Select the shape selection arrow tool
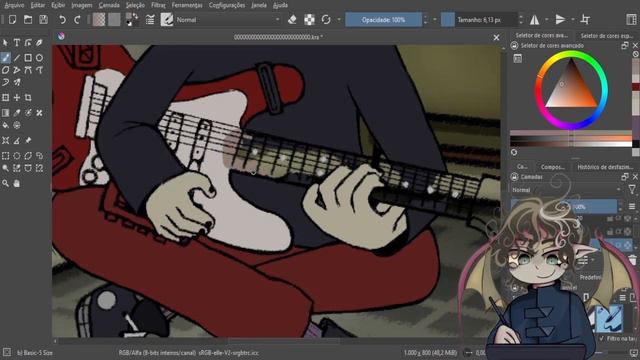The width and height of the screenshot is (640, 360). coord(5,42)
